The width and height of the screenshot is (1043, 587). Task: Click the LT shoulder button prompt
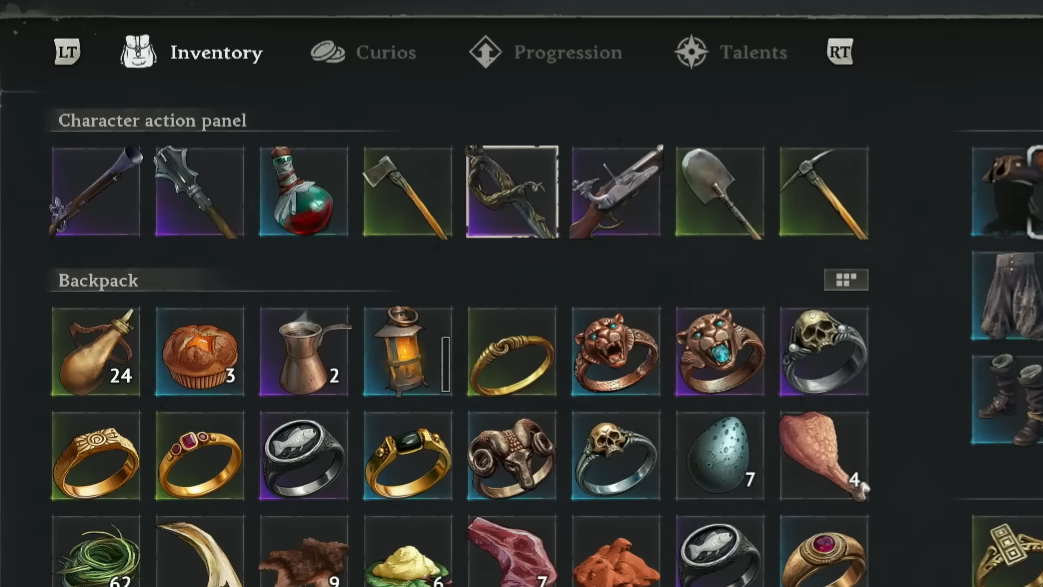(x=67, y=52)
